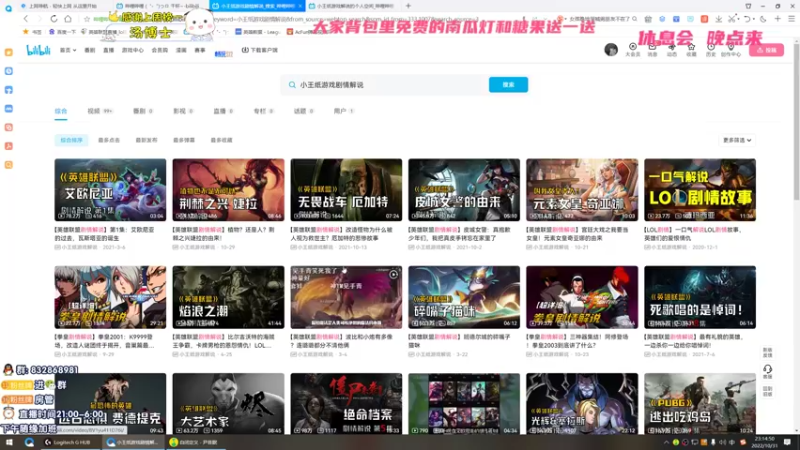Switch to the 个人空间 browser tab
This screenshot has height=450, width=800.
tap(352, 6)
